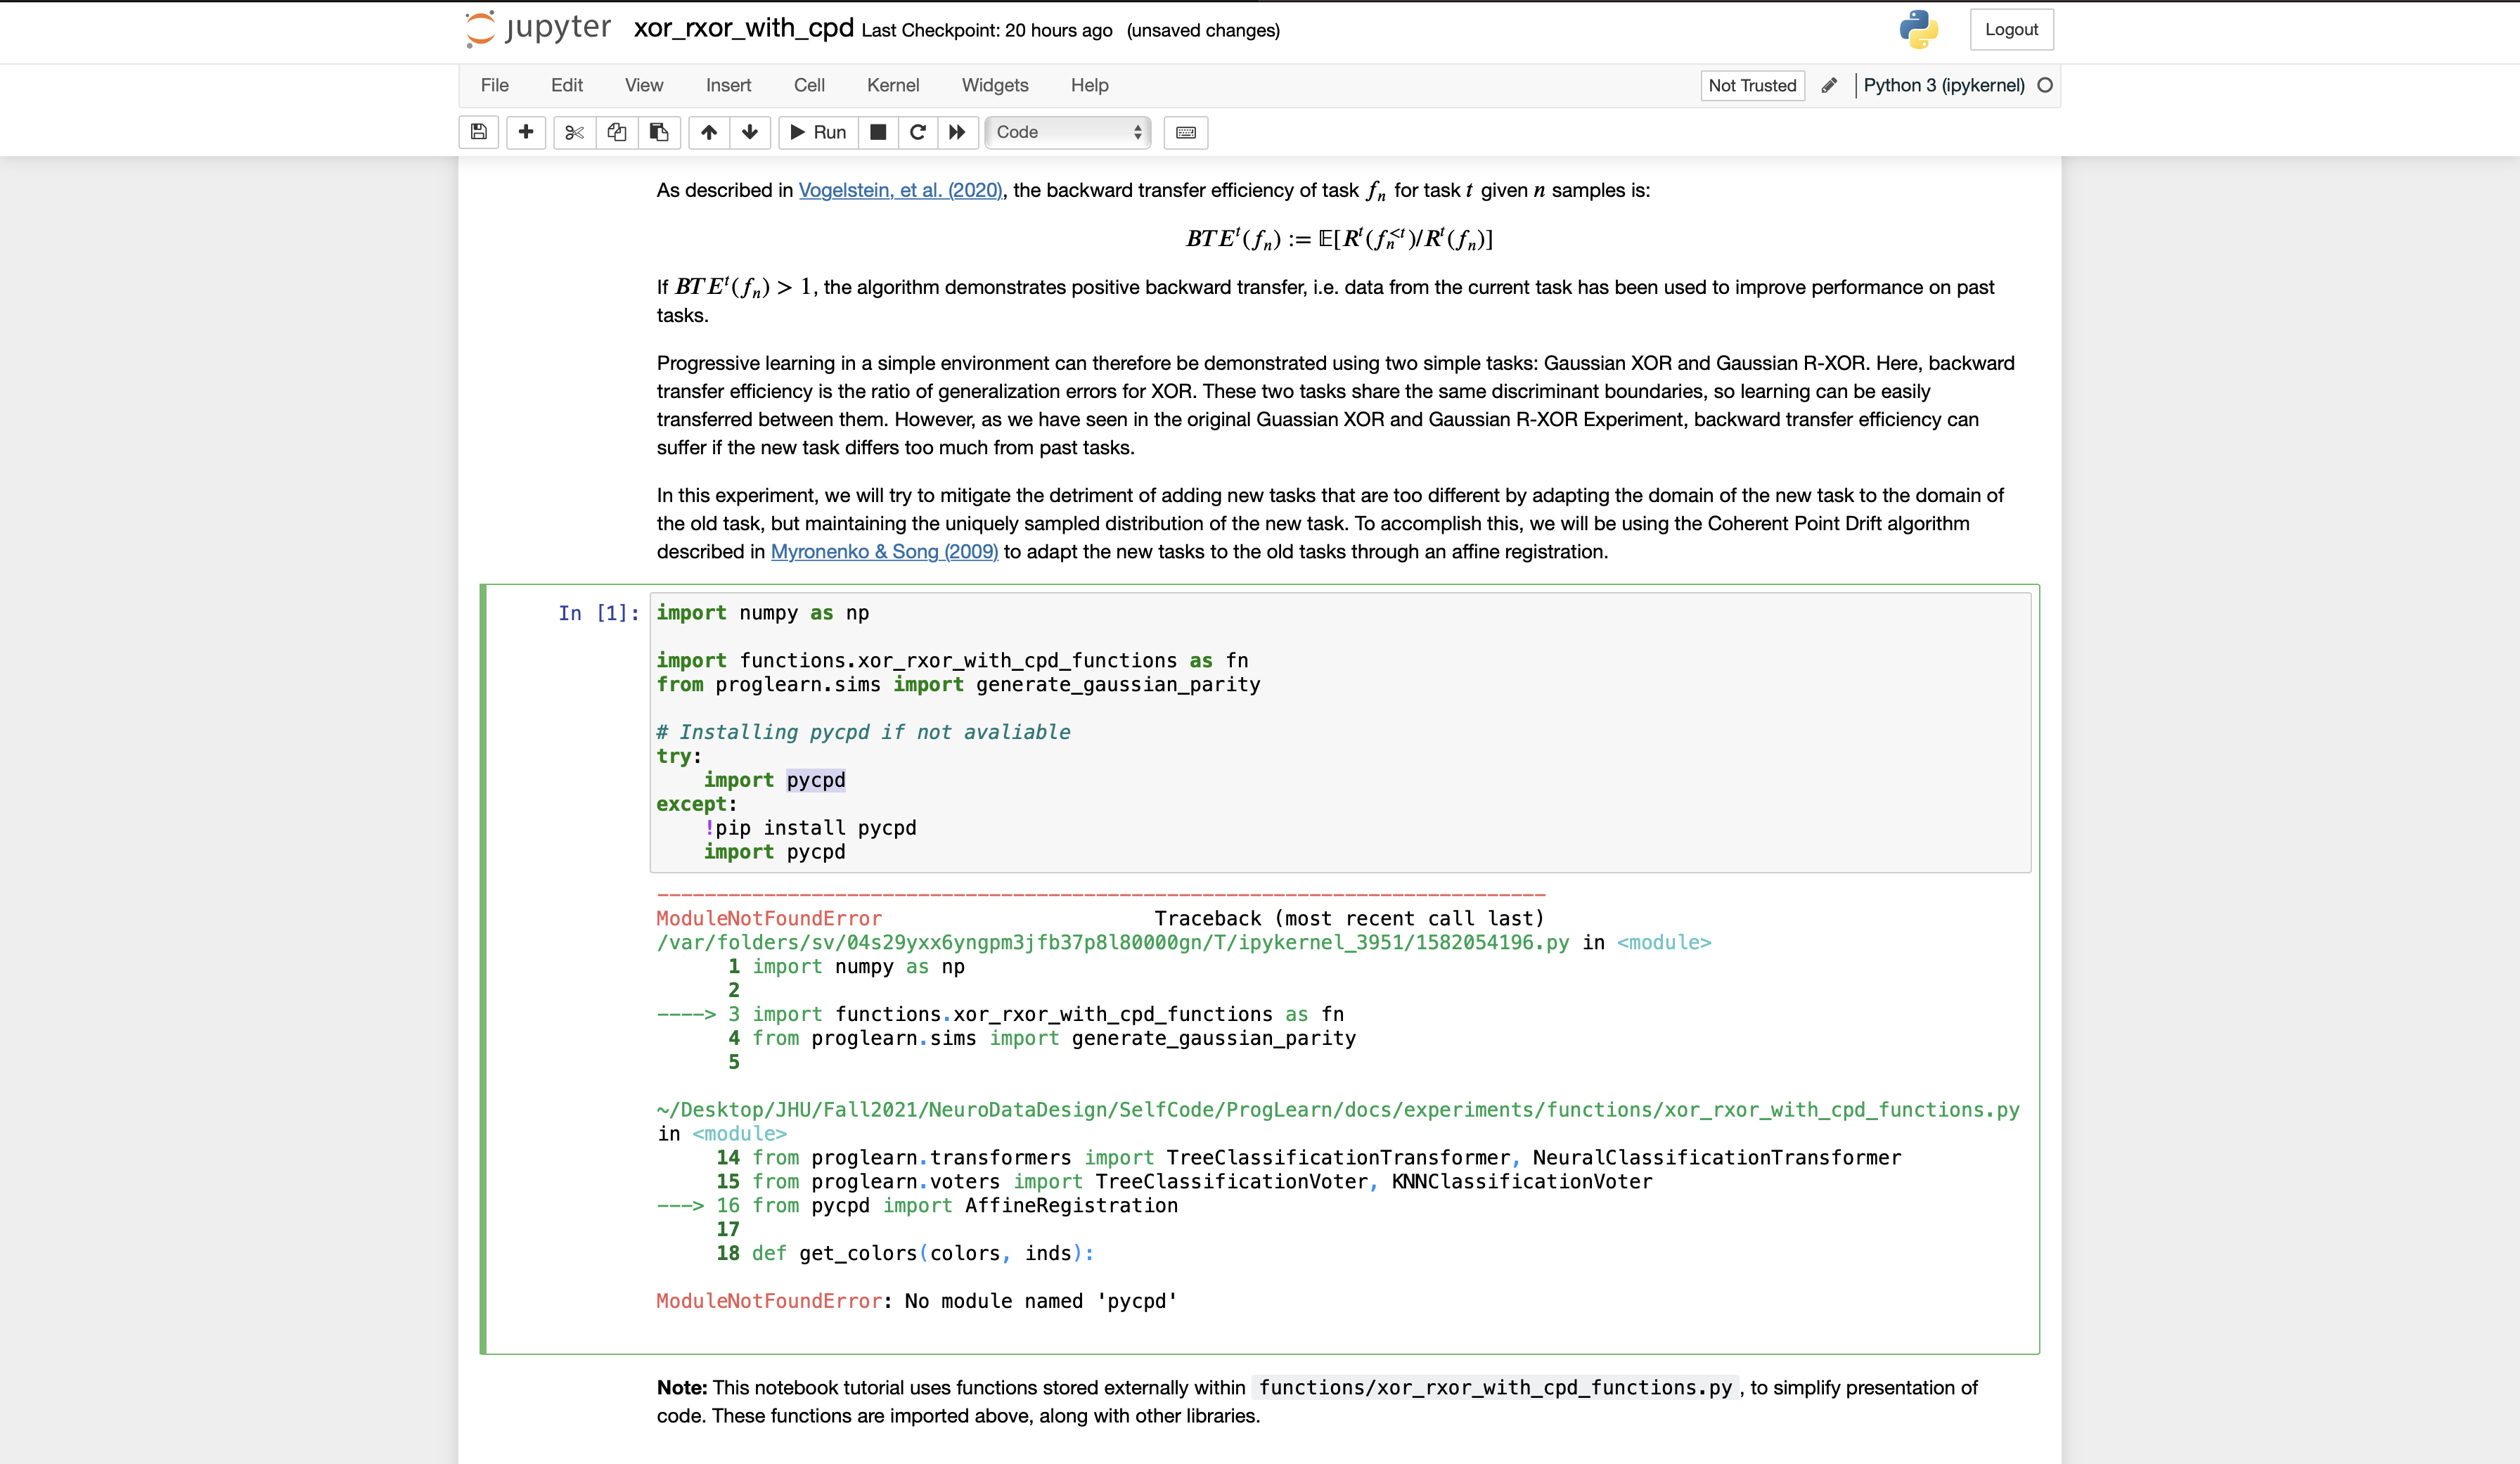Open the Widgets menu
2520x1464 pixels.
coord(995,85)
